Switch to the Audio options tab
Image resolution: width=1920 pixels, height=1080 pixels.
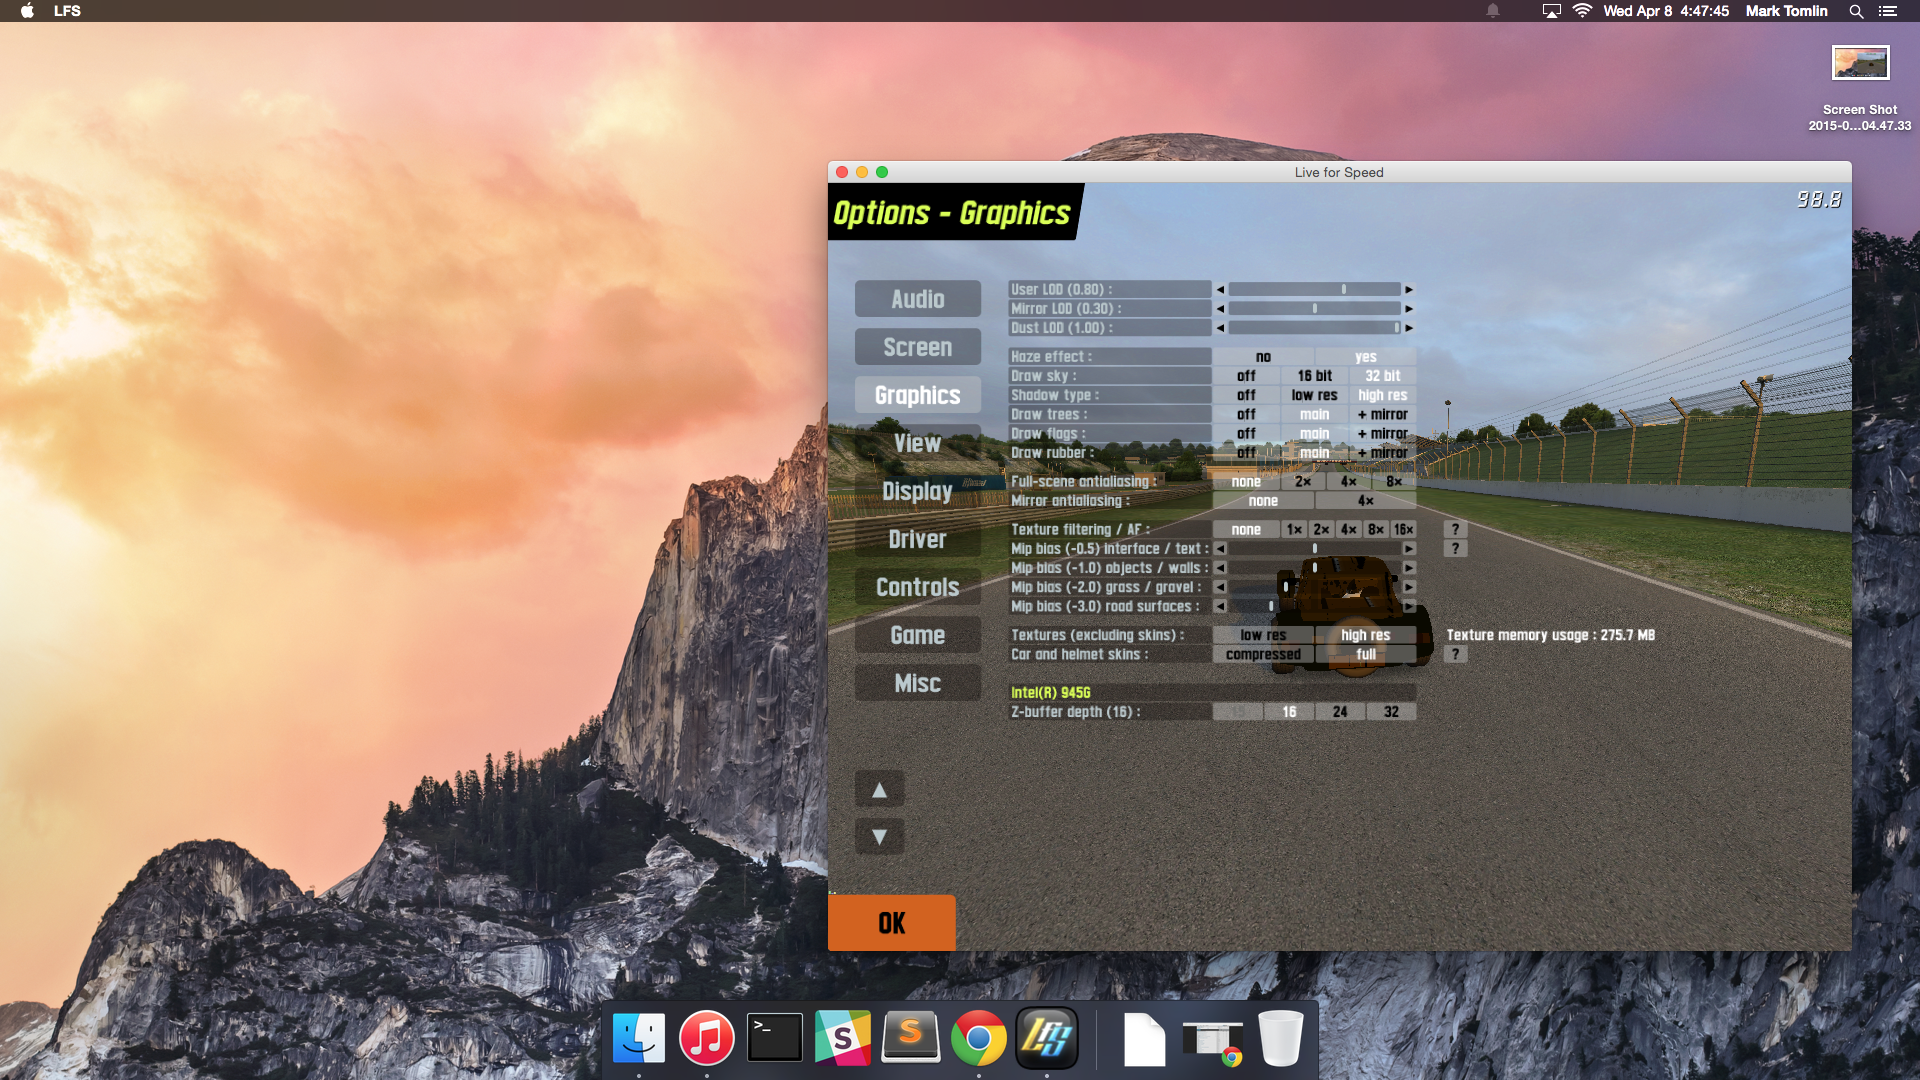coord(917,299)
